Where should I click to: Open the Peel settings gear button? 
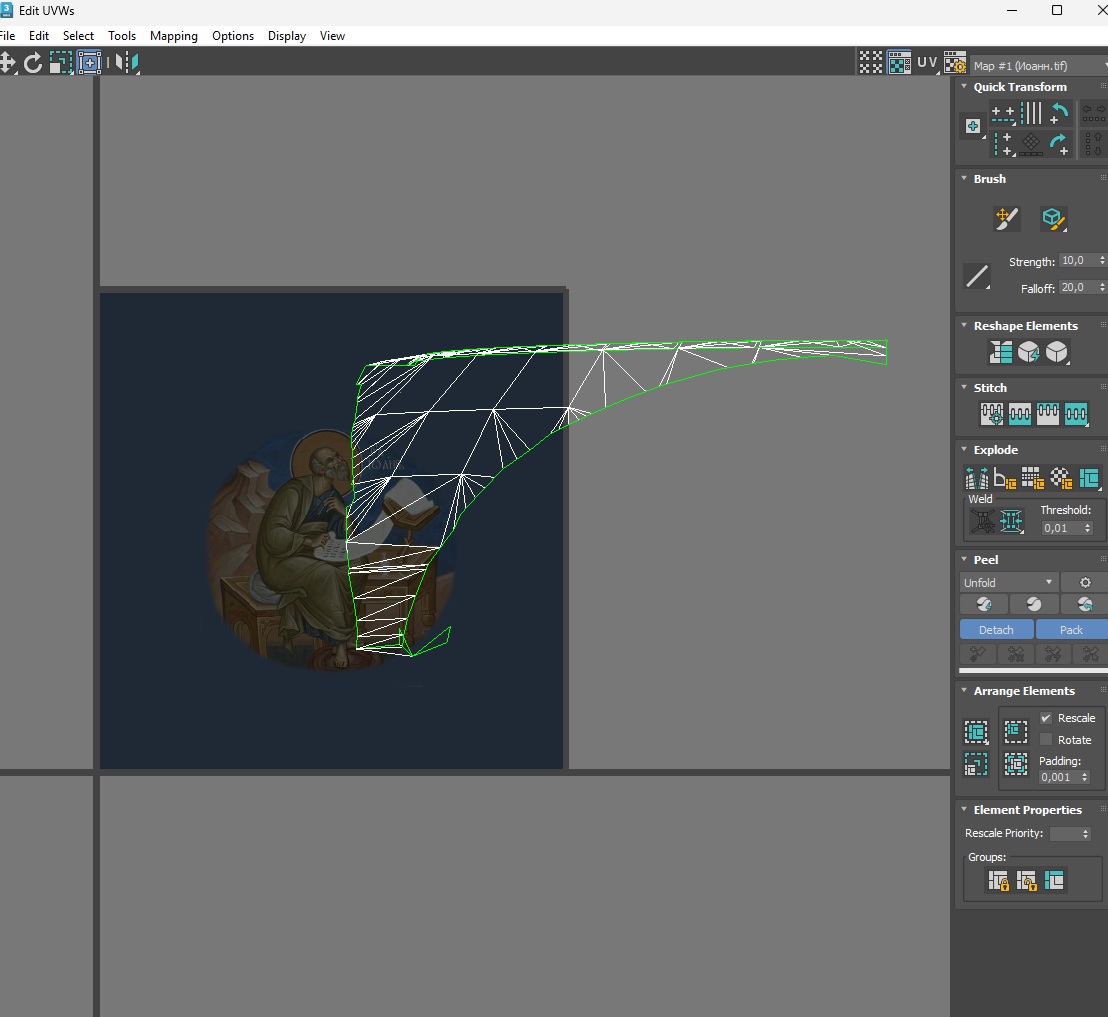1085,582
